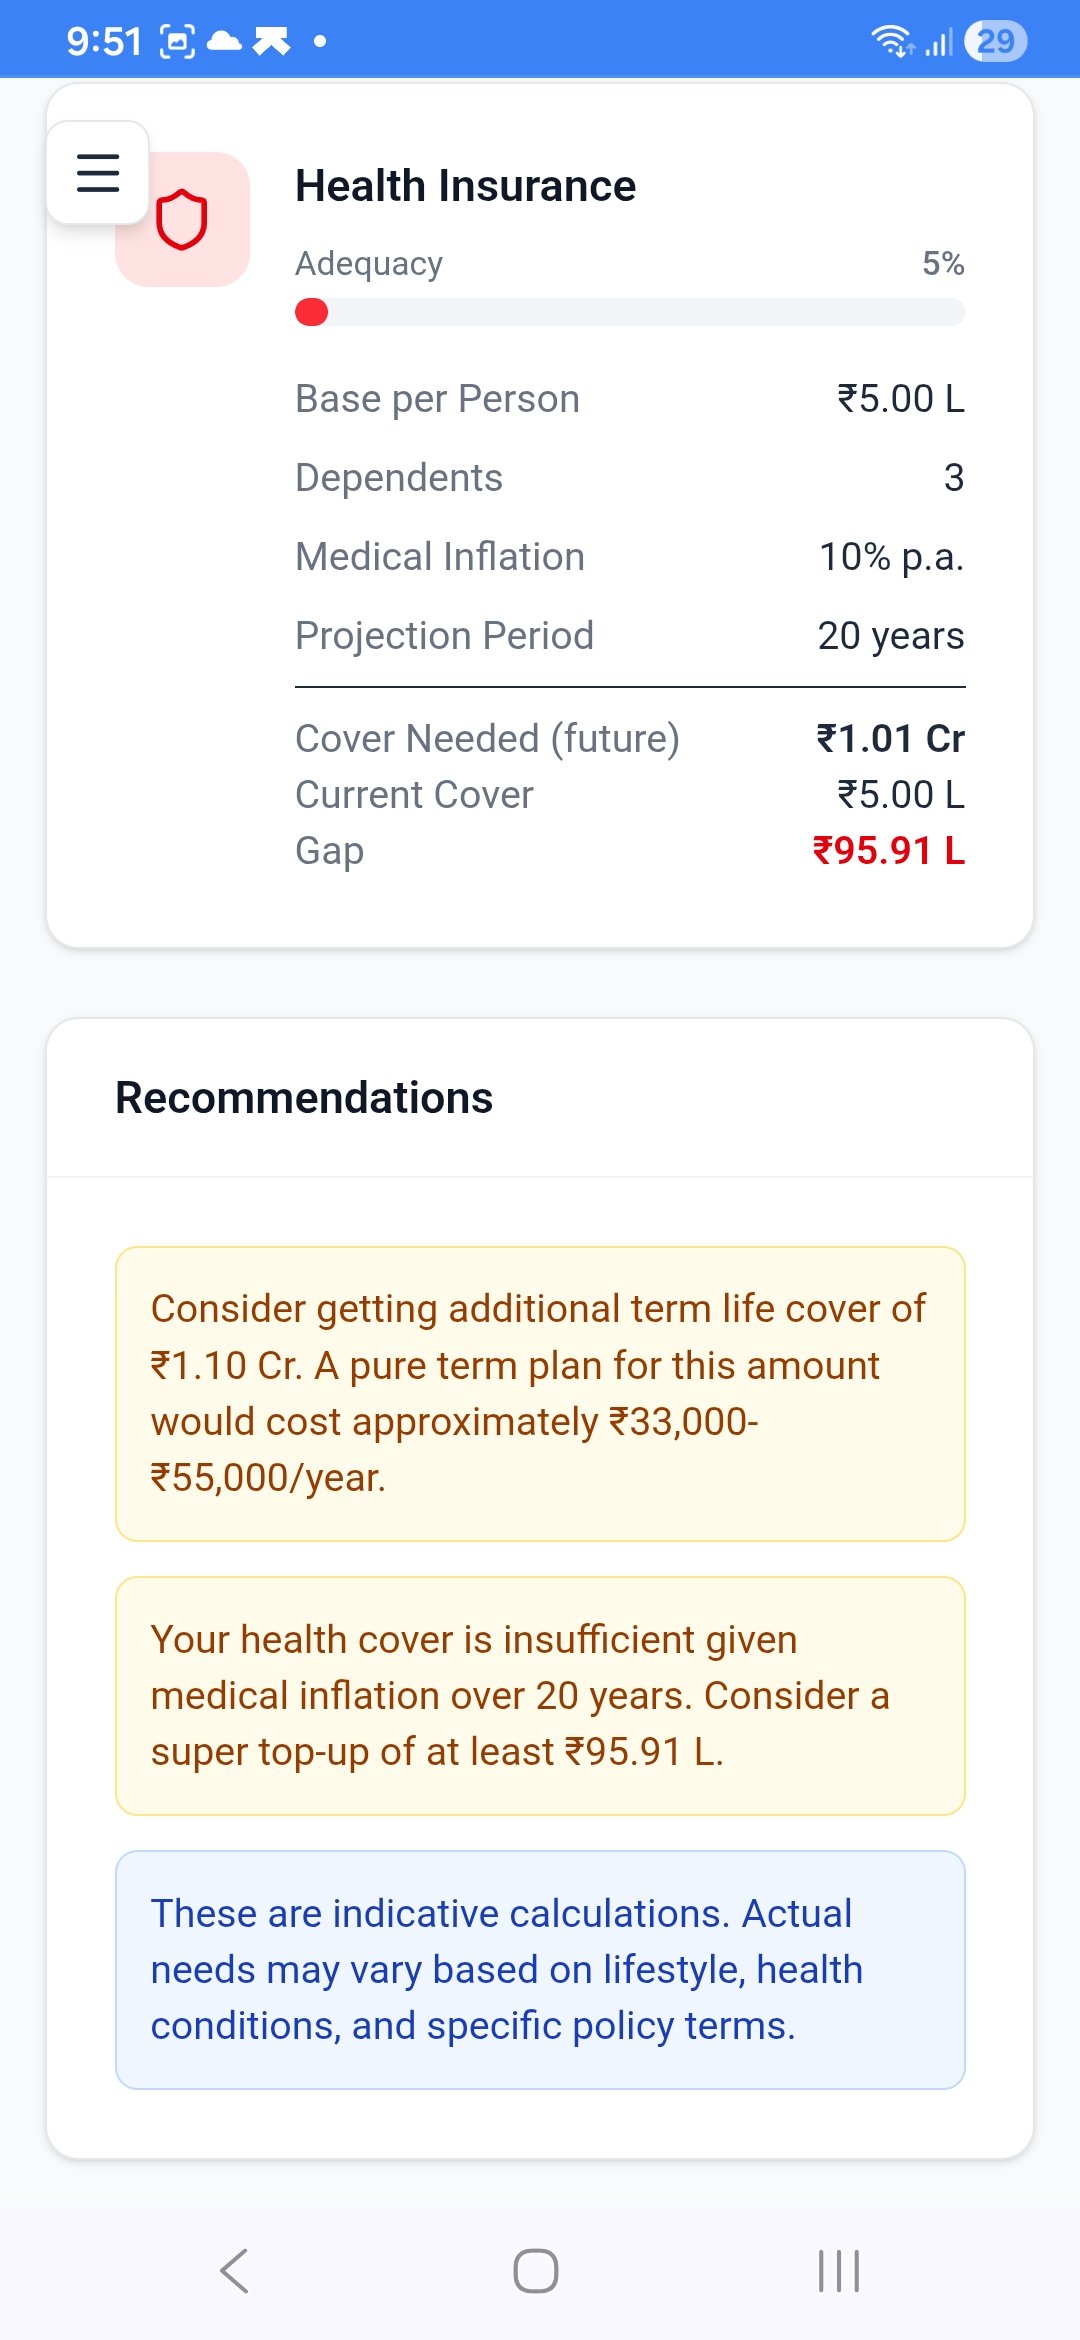Tap the screenshot capture status icon
The width and height of the screenshot is (1080, 2340).
[x=178, y=41]
